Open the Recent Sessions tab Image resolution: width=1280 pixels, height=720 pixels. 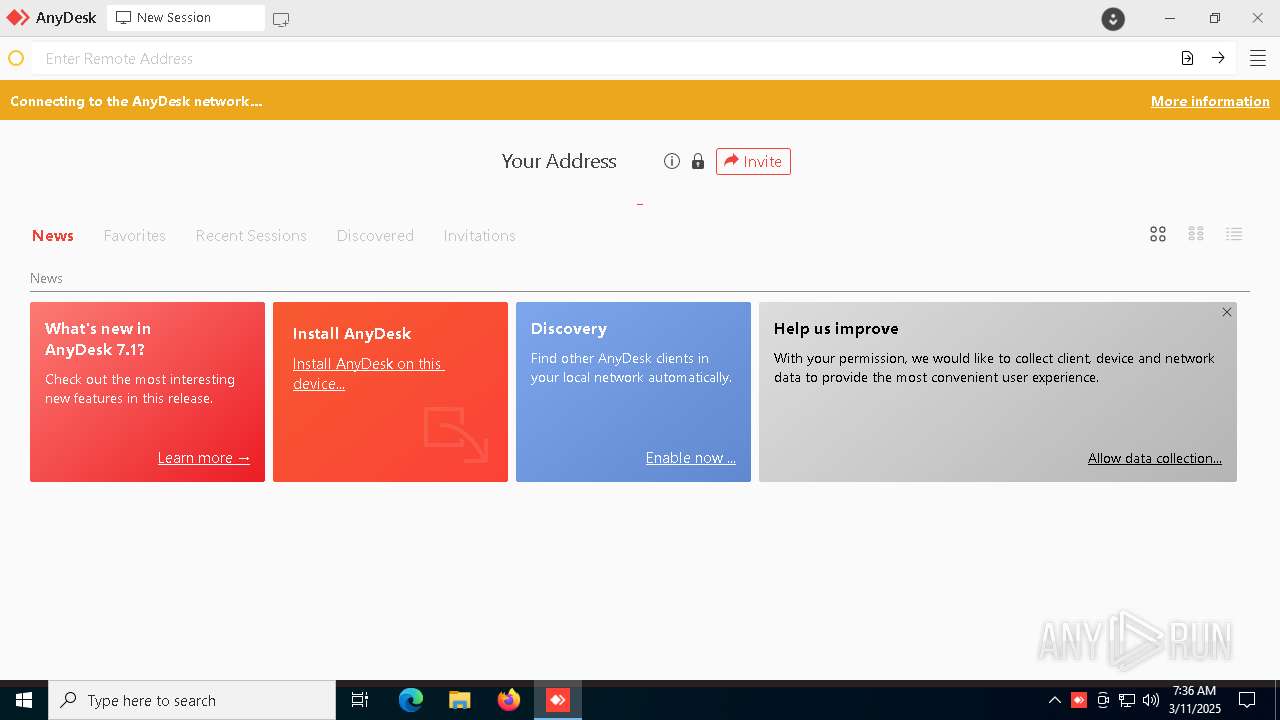[251, 236]
